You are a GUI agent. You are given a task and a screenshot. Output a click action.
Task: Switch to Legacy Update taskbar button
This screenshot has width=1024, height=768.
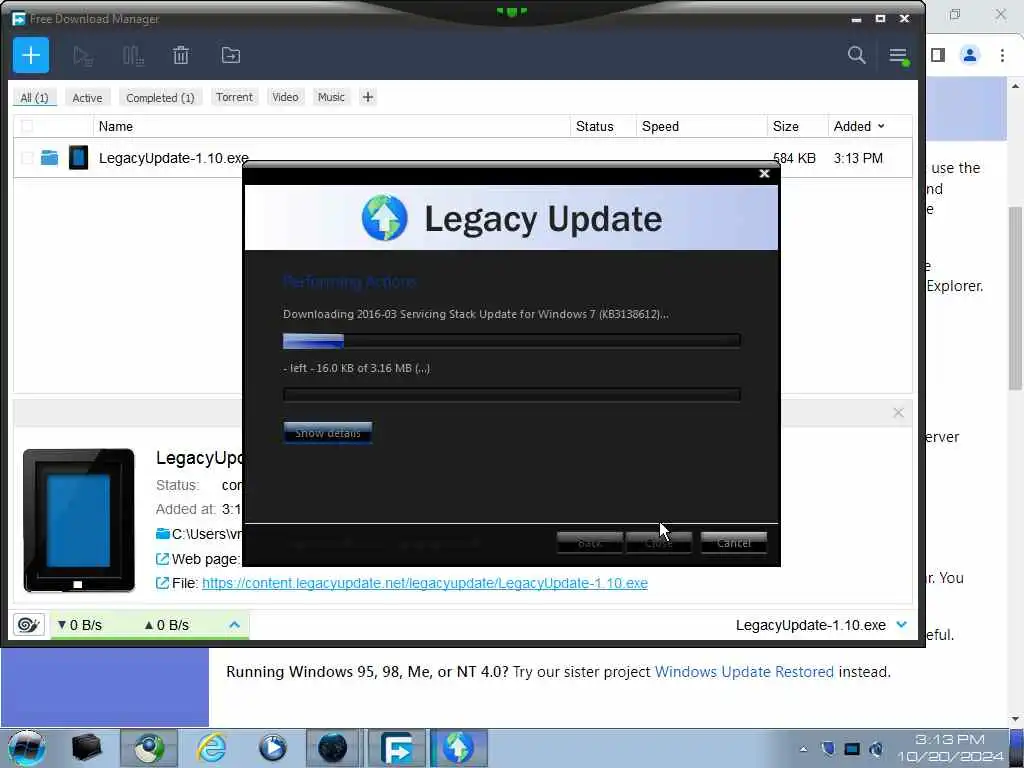(458, 748)
